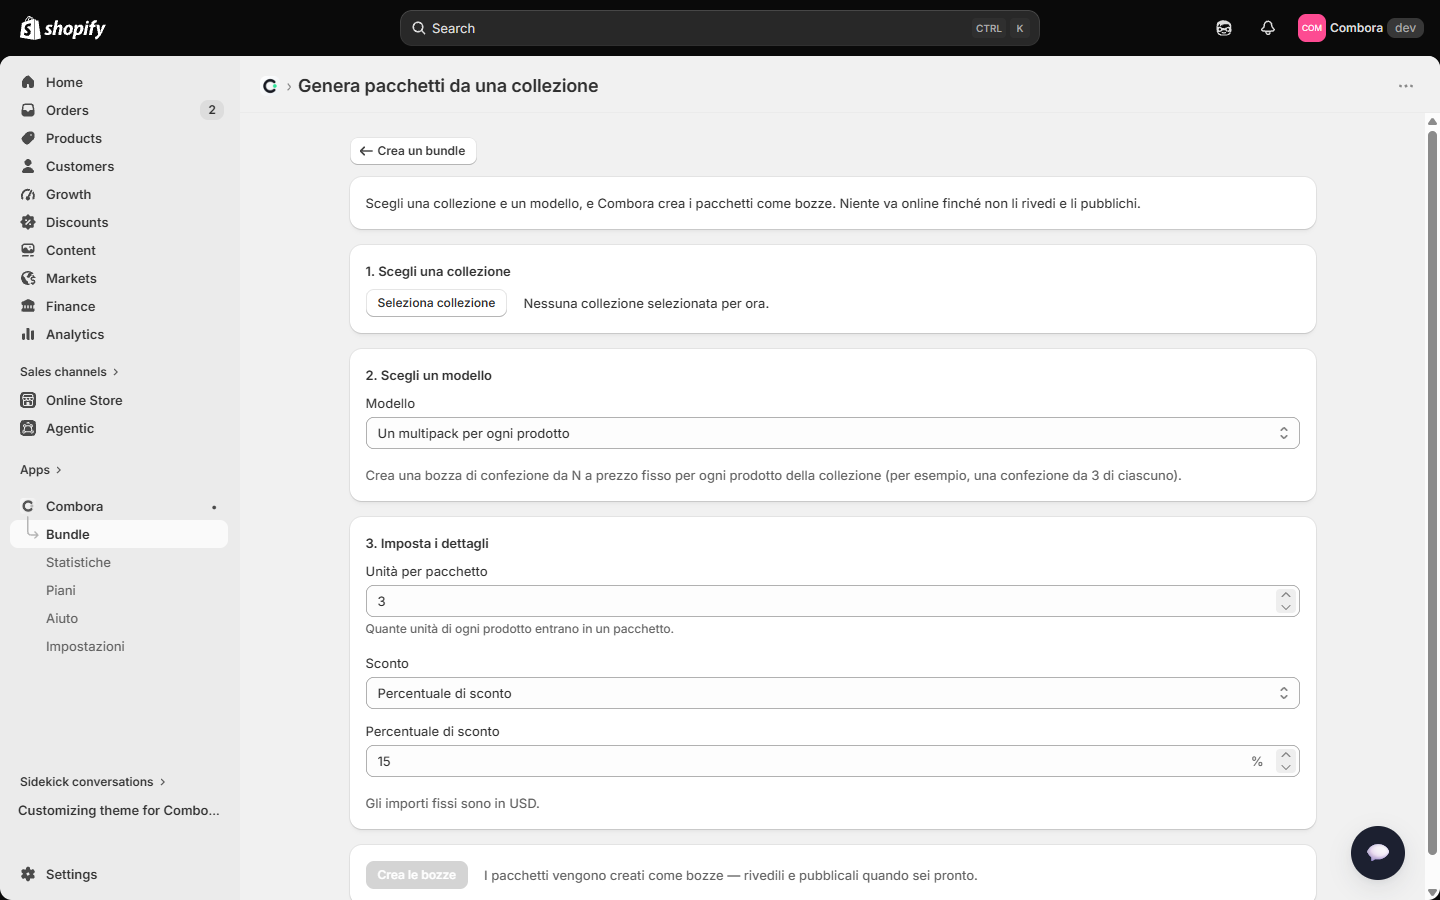This screenshot has width=1440, height=900.
Task: Increase Unità per pacchetto value
Action: coord(1286,595)
